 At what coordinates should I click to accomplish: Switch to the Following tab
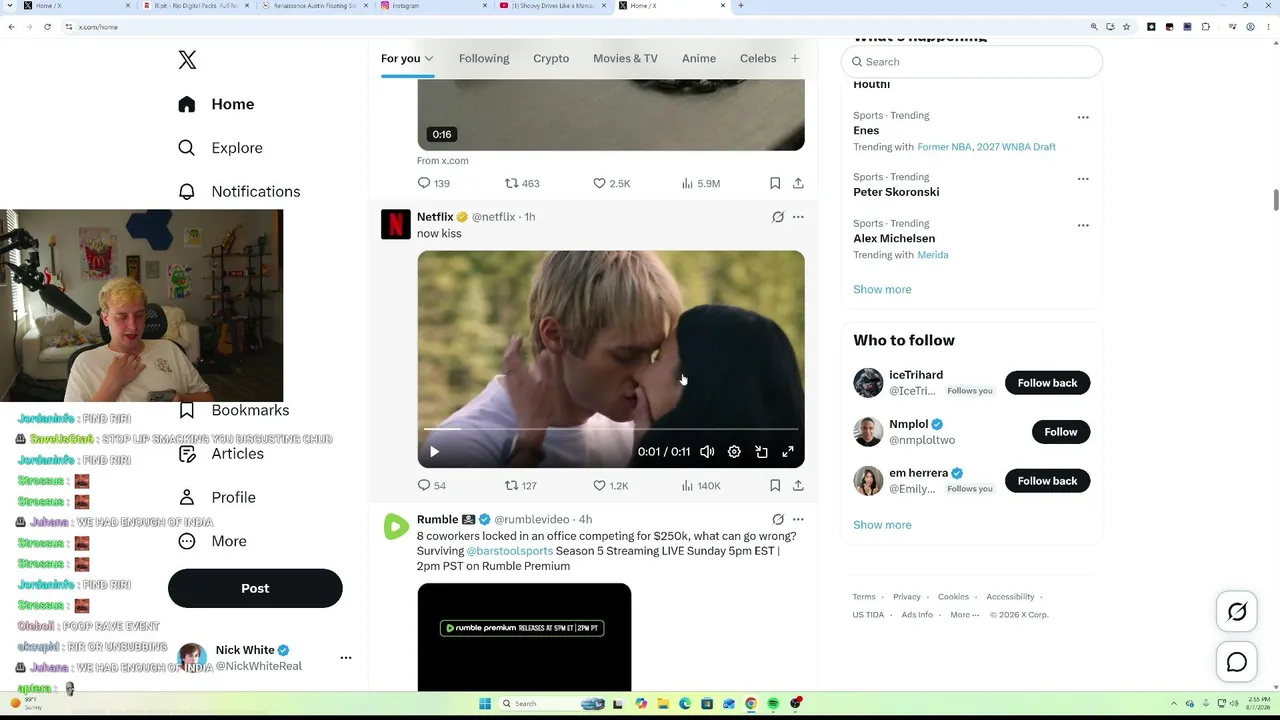click(x=484, y=58)
